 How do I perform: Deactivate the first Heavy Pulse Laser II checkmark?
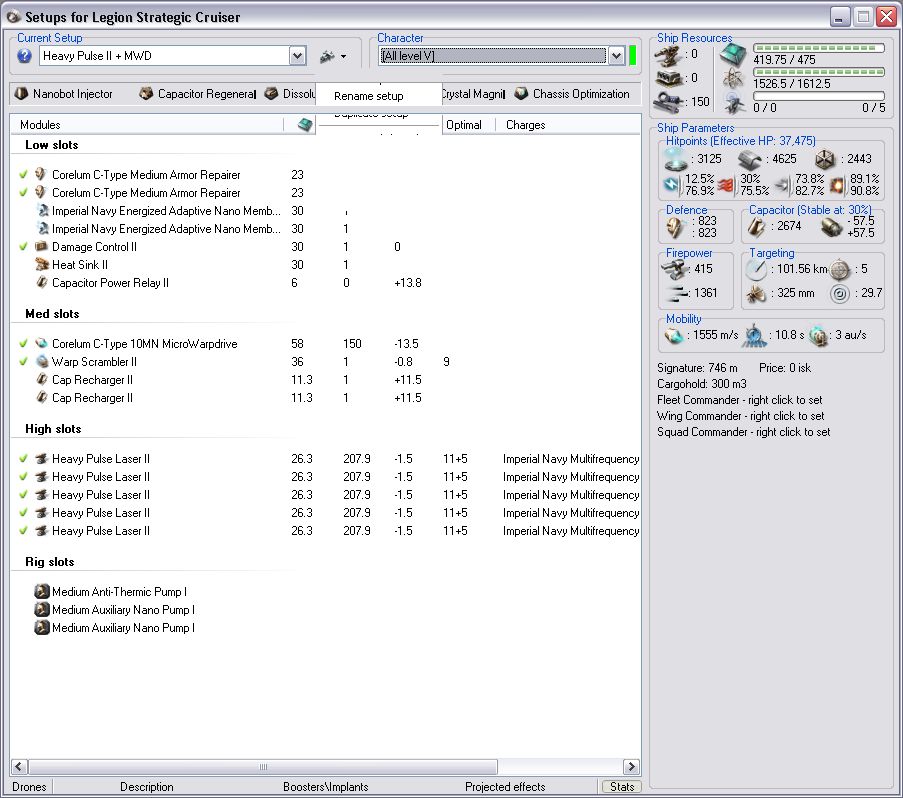coord(23,459)
